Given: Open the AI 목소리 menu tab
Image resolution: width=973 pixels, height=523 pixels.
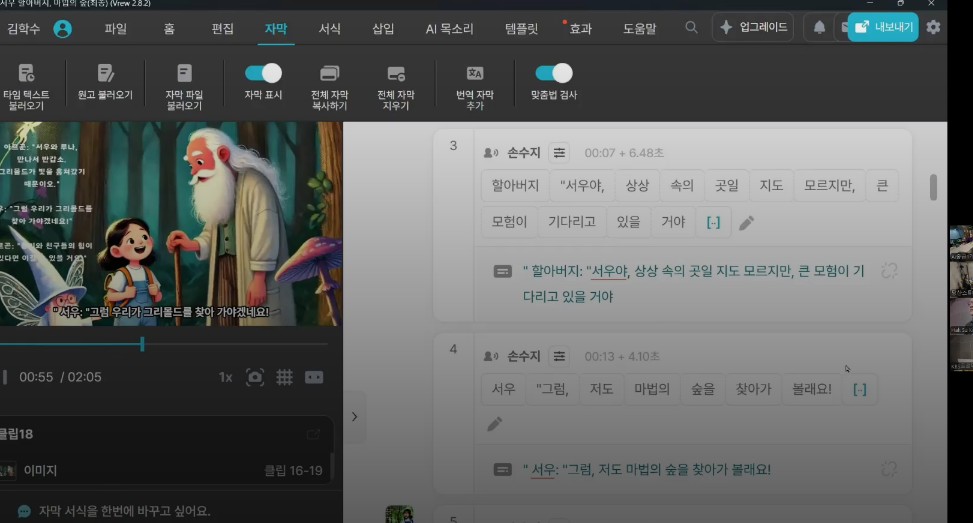Looking at the screenshot, I should click(x=449, y=28).
